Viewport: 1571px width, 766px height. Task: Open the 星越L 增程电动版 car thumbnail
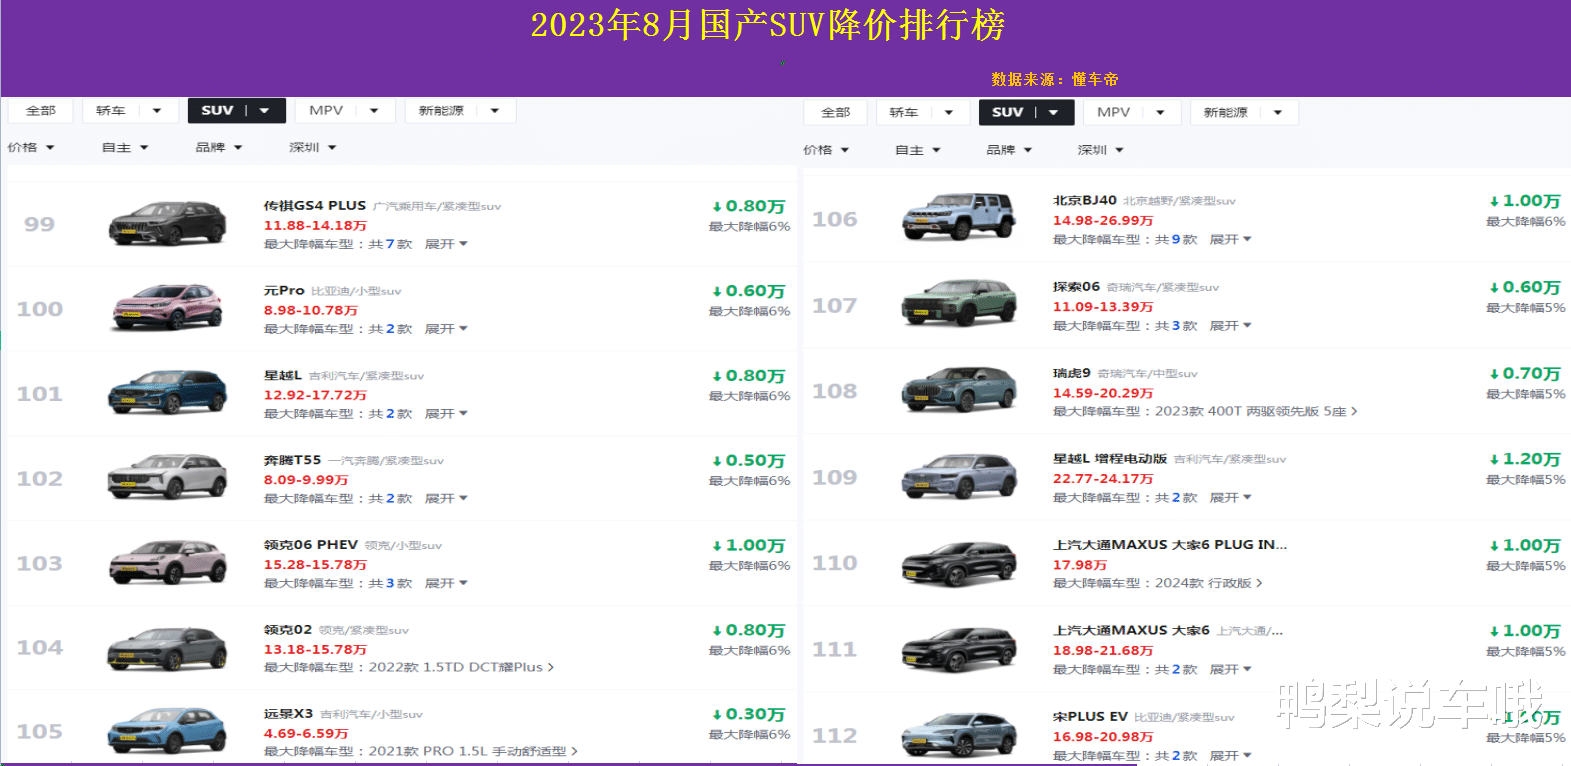click(960, 476)
